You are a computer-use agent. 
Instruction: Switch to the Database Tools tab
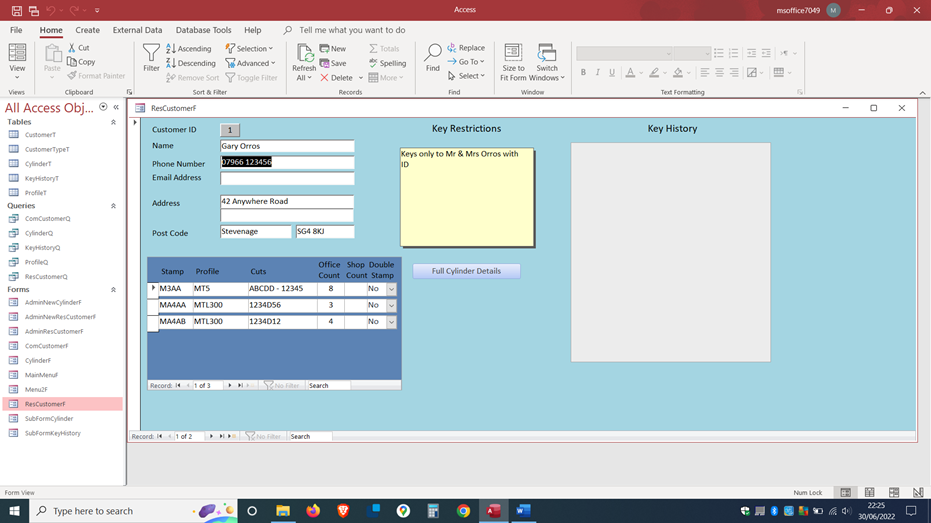[x=203, y=30]
